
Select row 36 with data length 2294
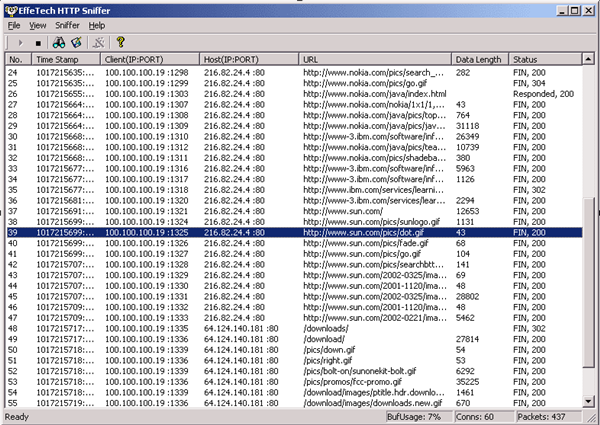295,200
